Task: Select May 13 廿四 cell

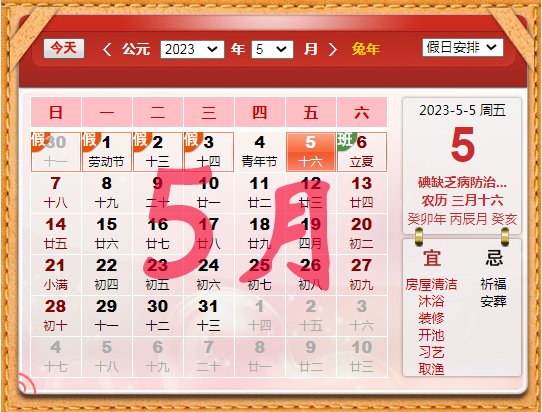Action: [362, 193]
